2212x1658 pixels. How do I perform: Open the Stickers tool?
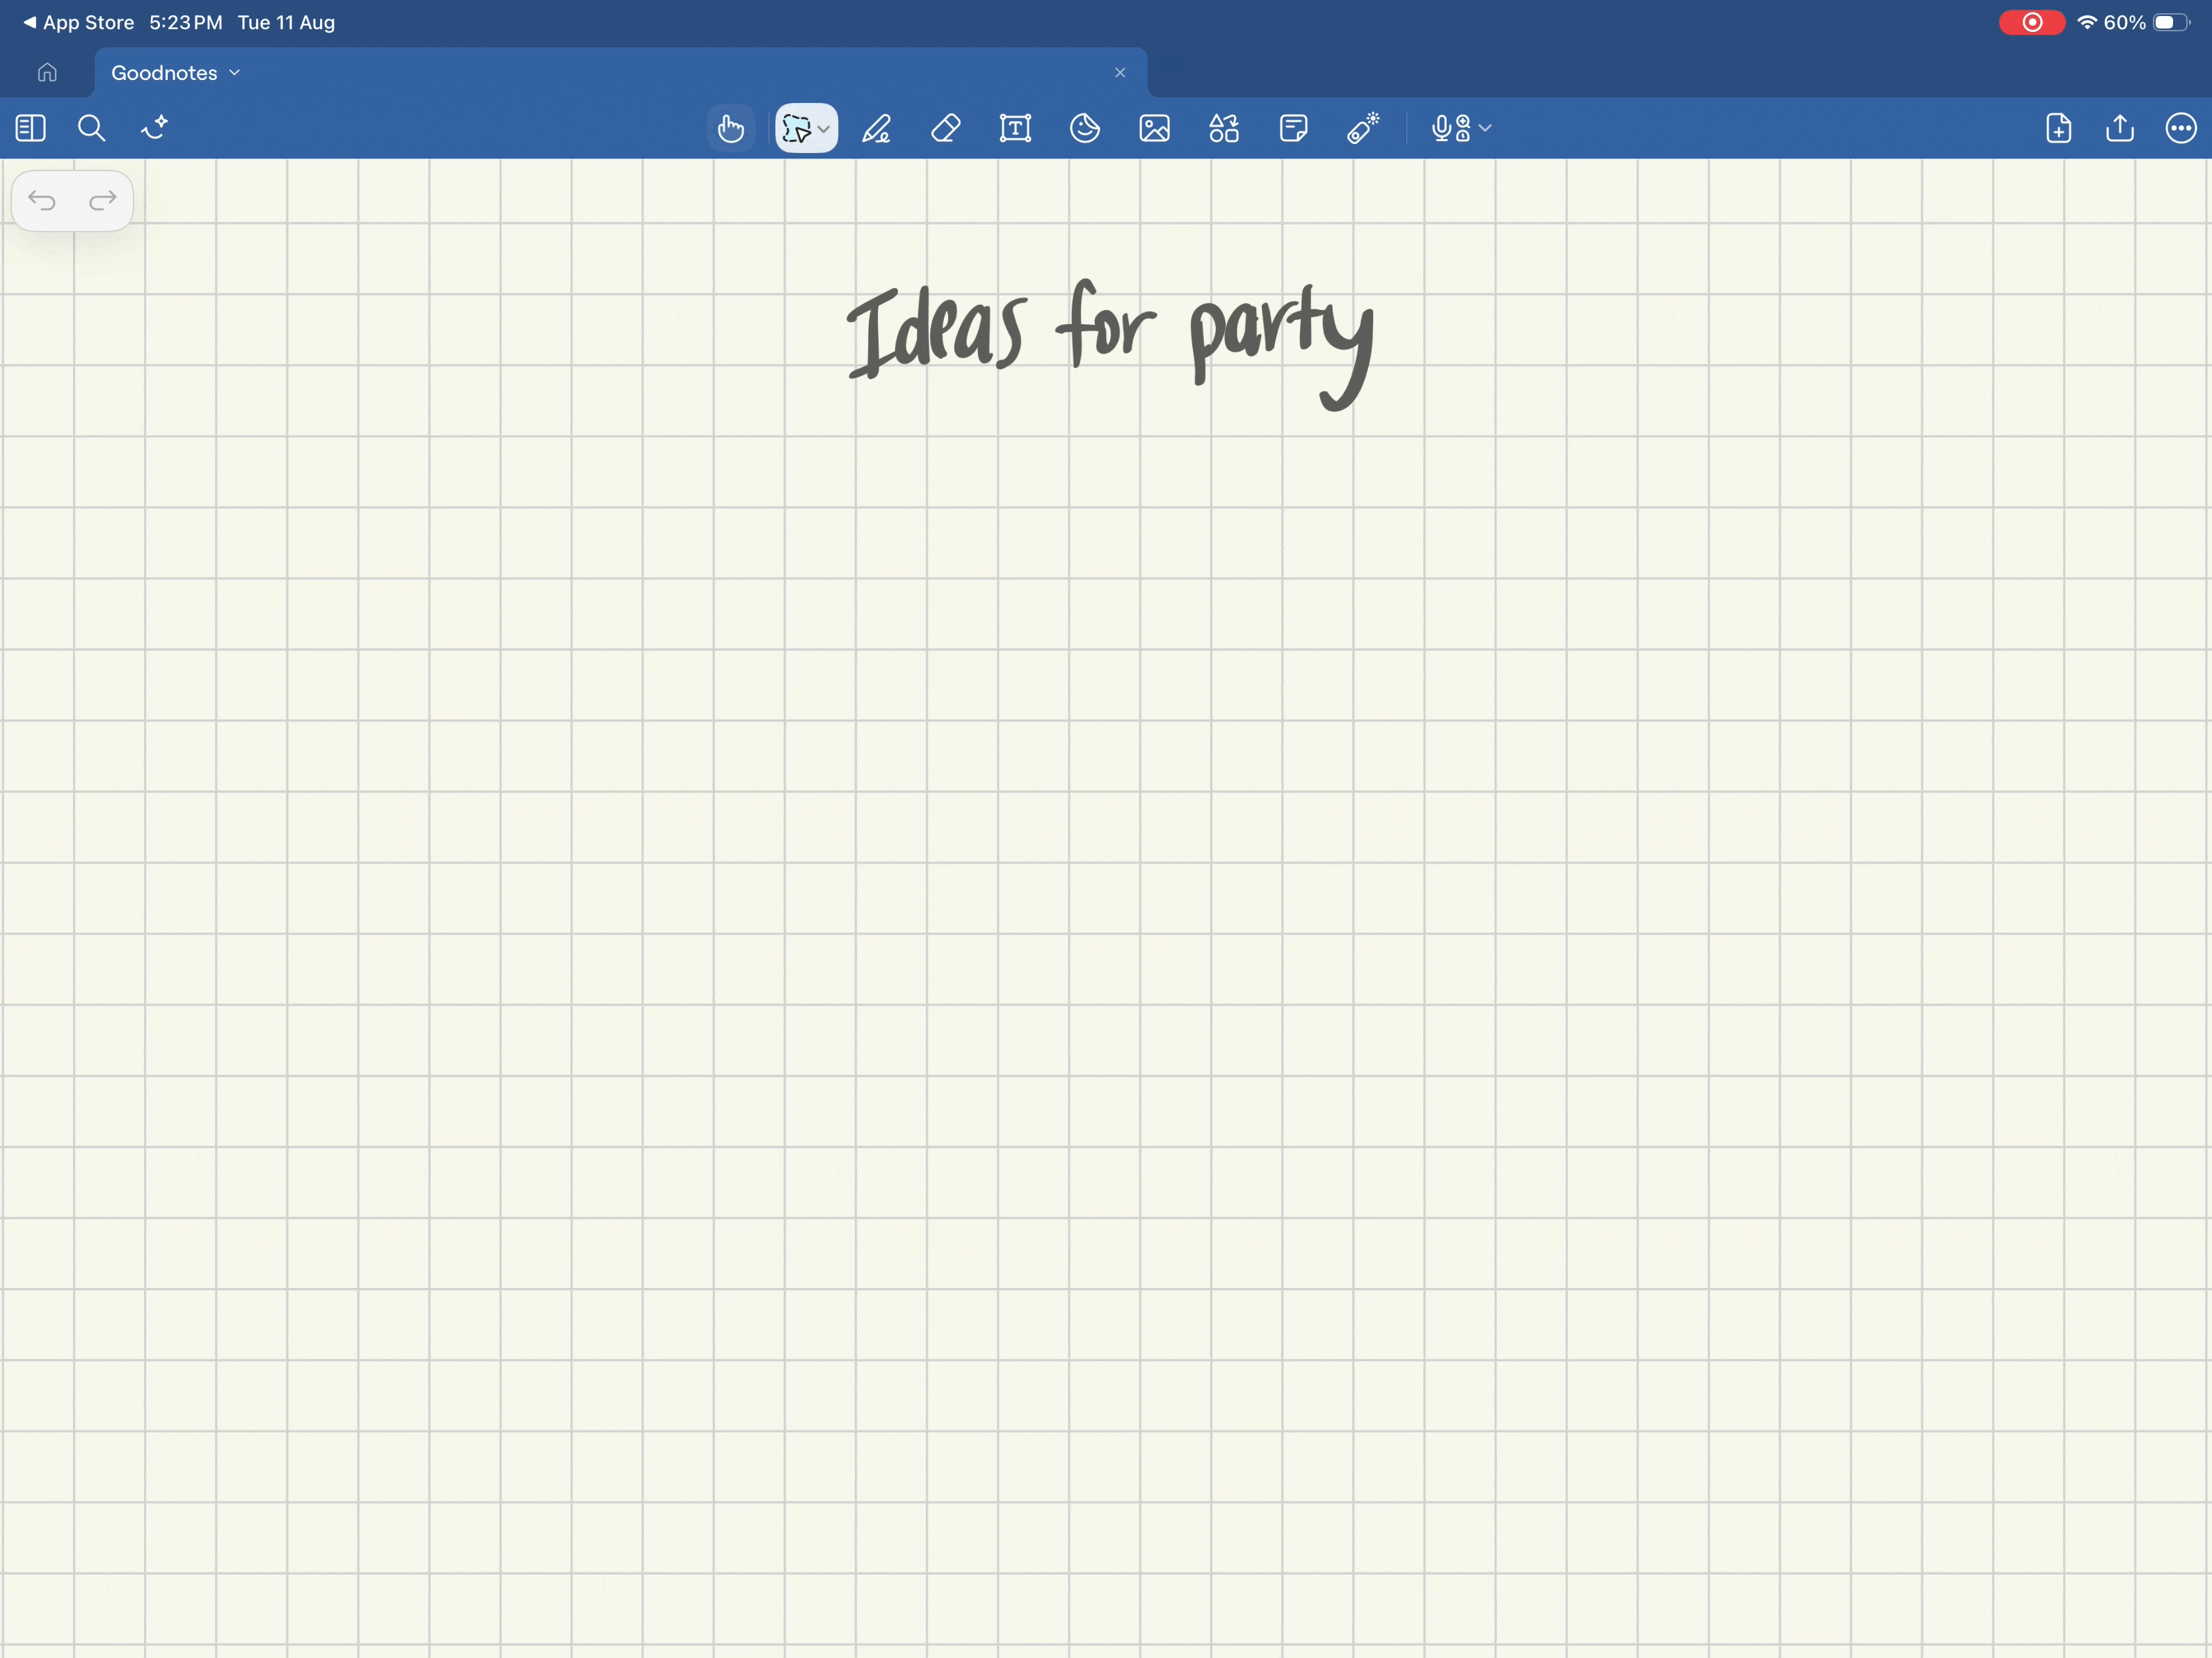1085,128
